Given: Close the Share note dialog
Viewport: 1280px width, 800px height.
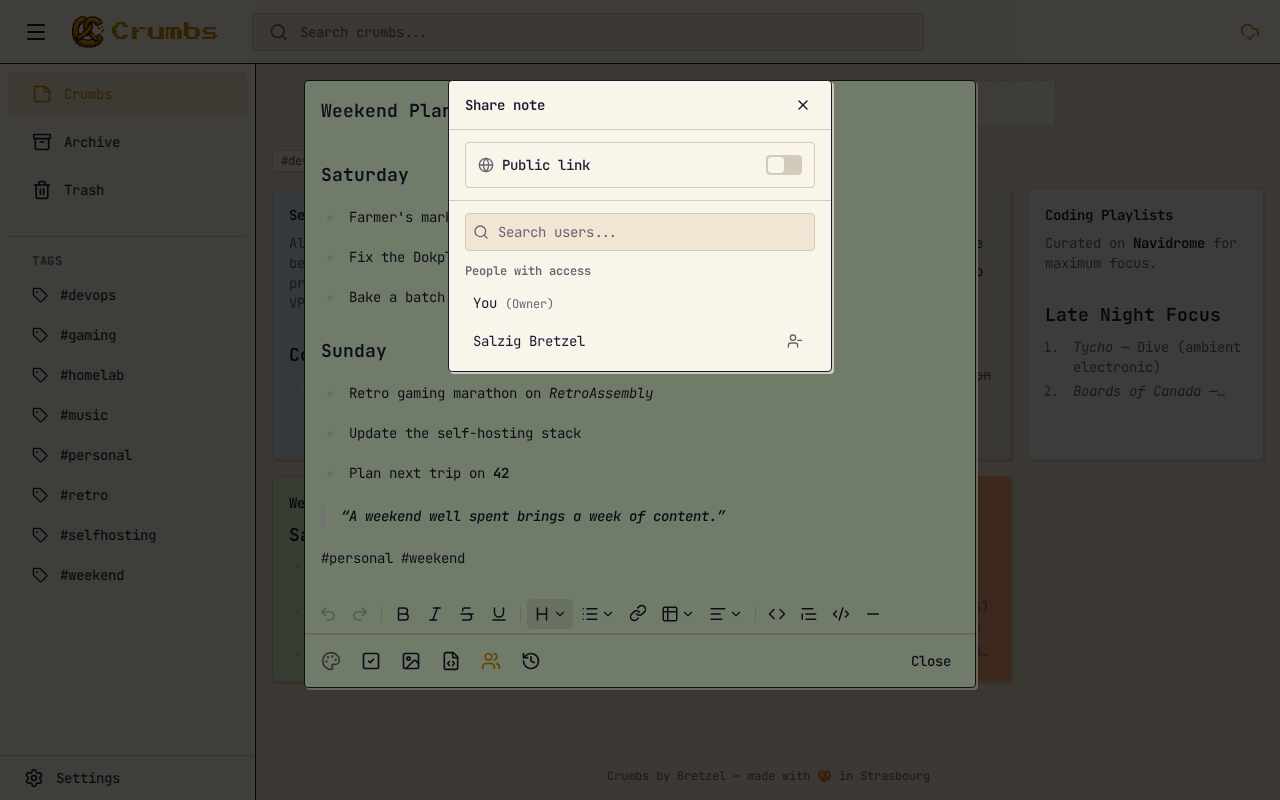Looking at the screenshot, I should click(x=803, y=105).
